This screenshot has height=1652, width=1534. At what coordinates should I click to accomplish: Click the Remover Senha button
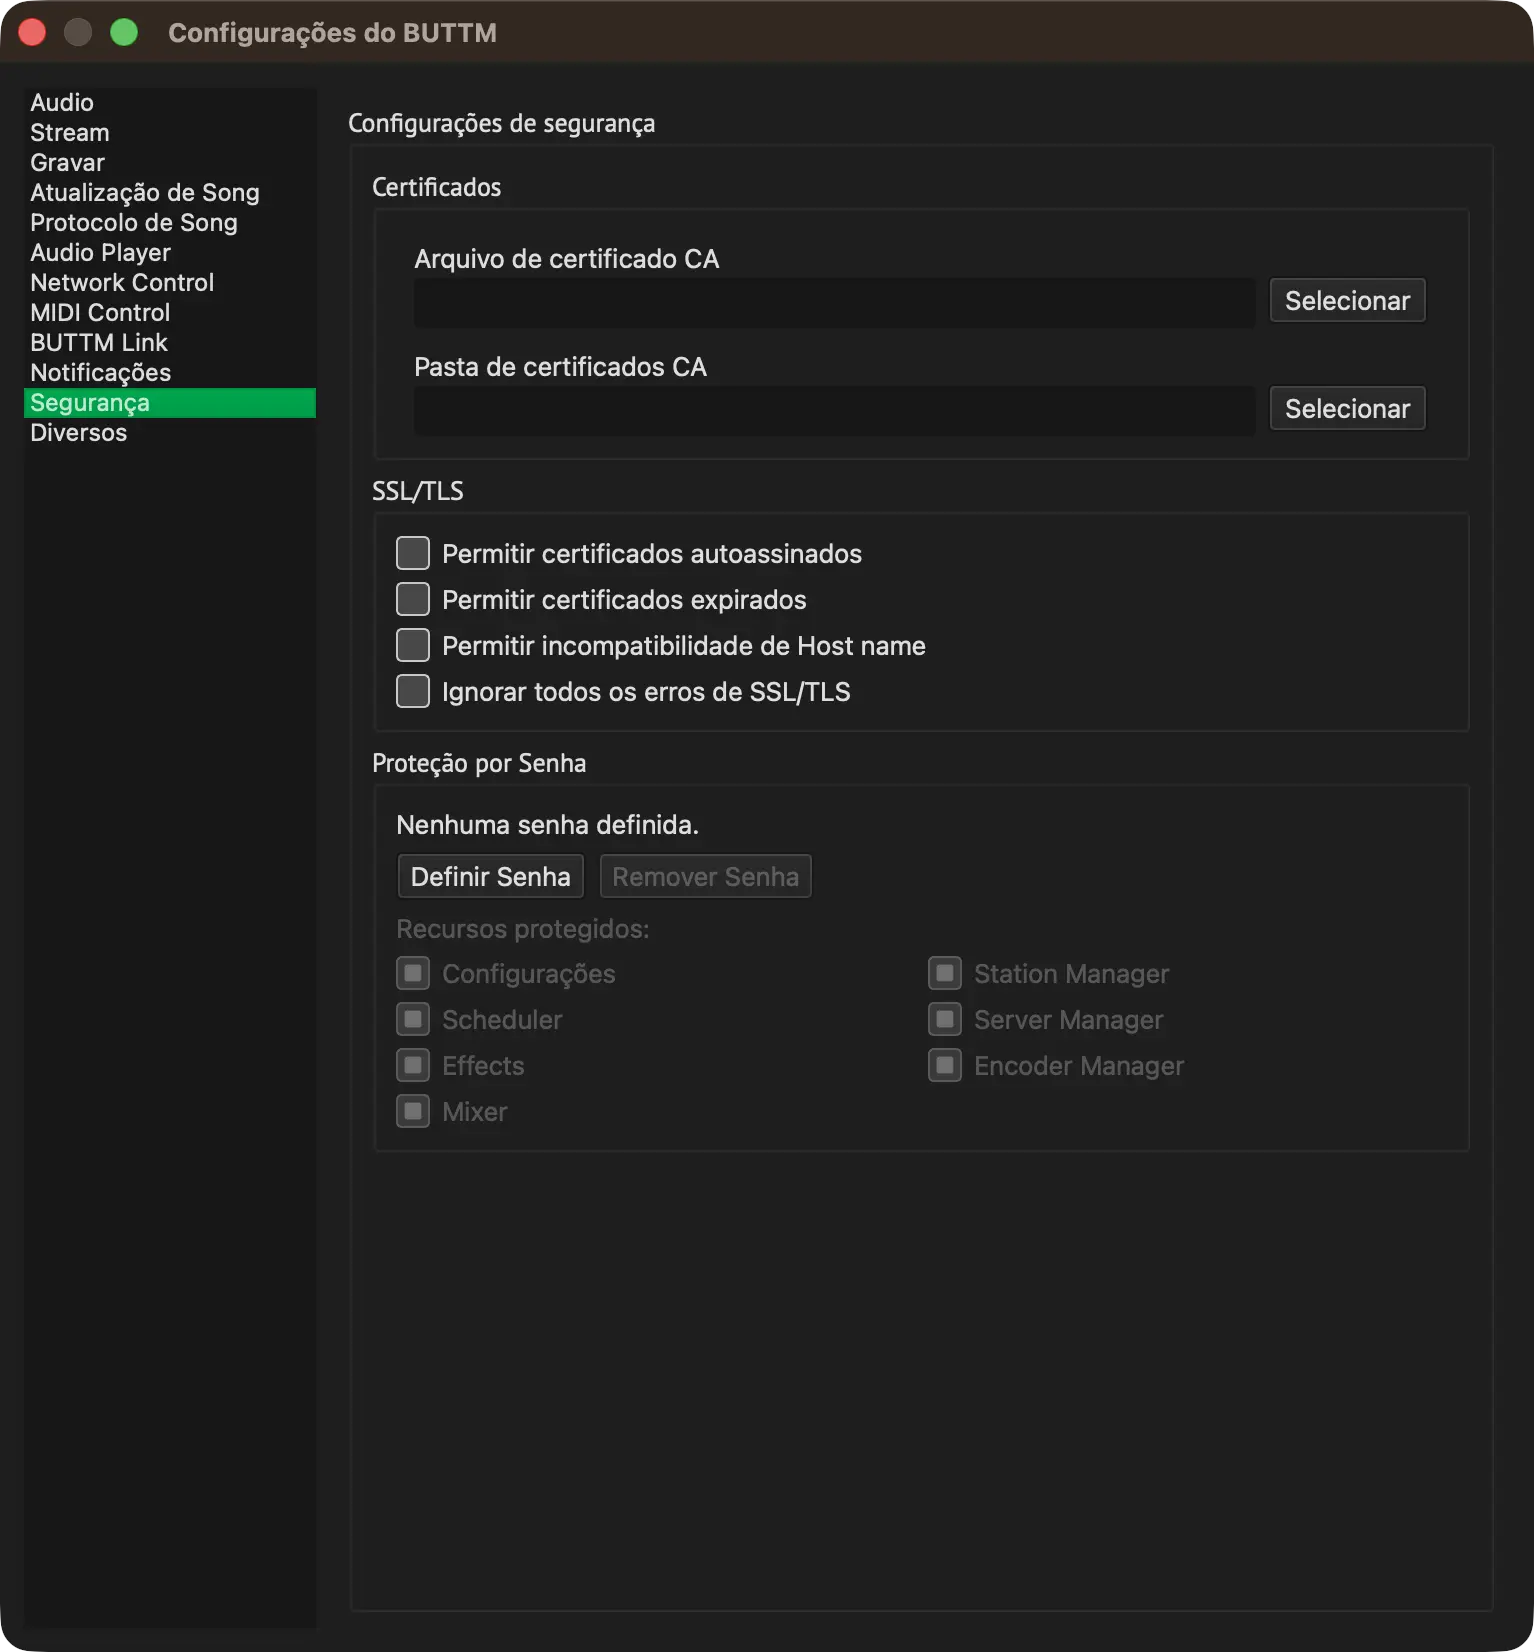[x=705, y=877]
